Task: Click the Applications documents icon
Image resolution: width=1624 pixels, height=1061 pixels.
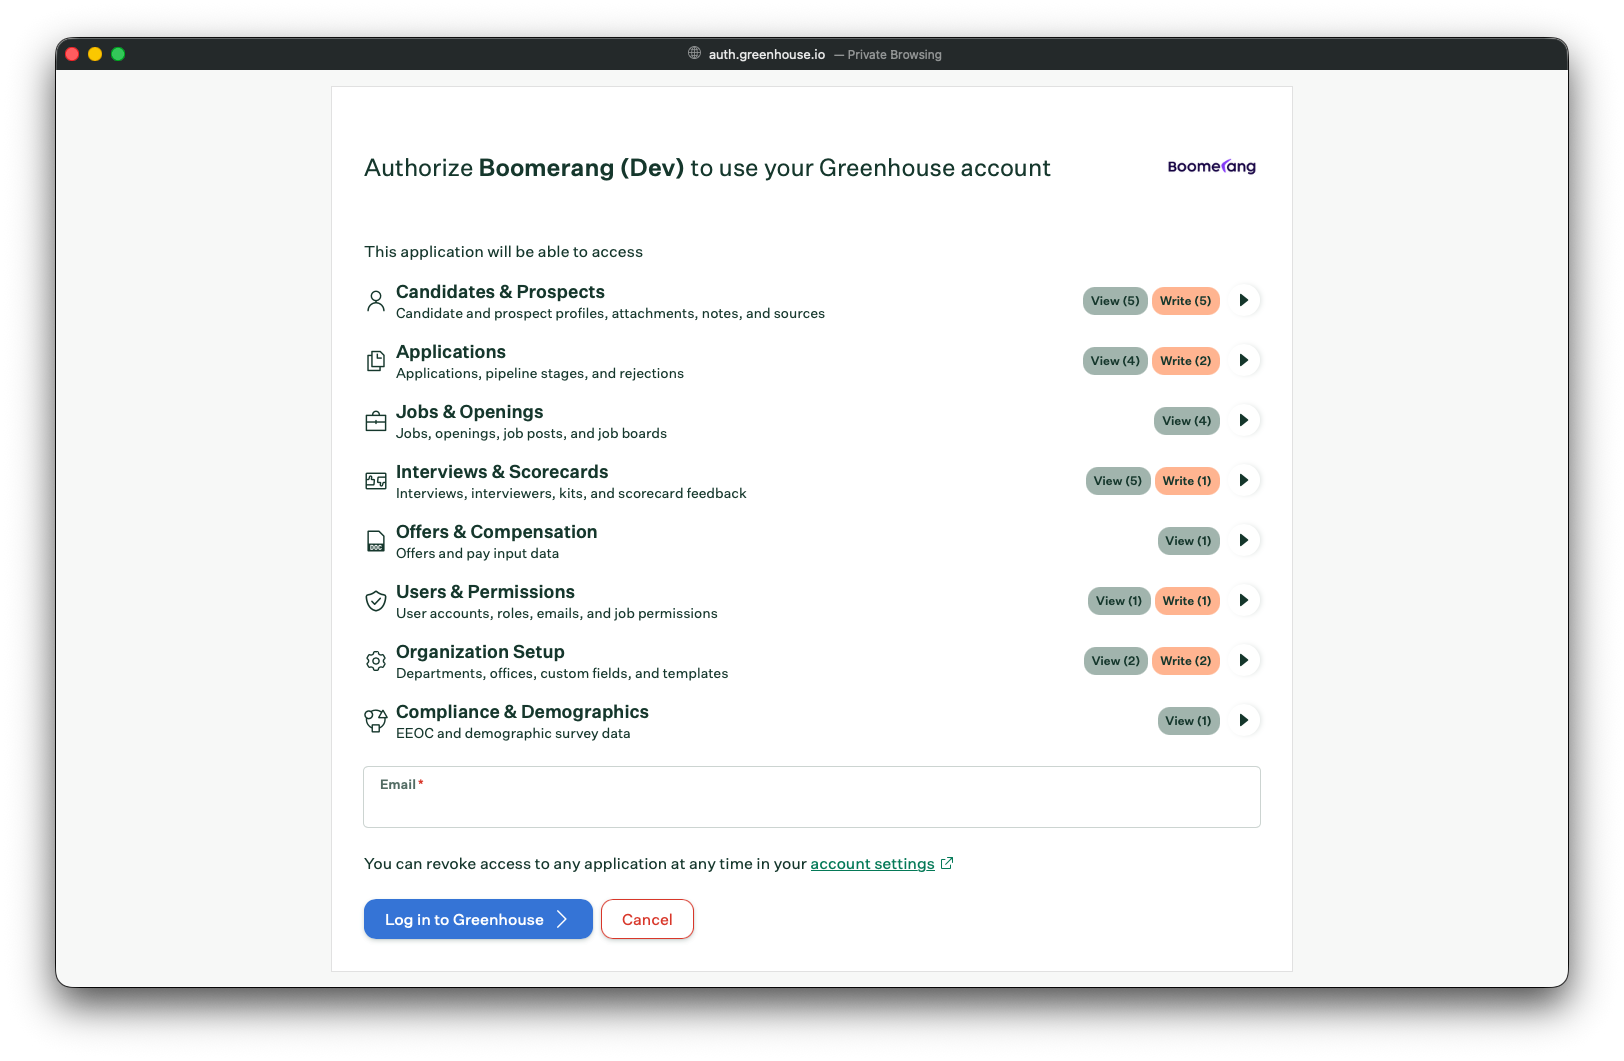Action: point(375,361)
